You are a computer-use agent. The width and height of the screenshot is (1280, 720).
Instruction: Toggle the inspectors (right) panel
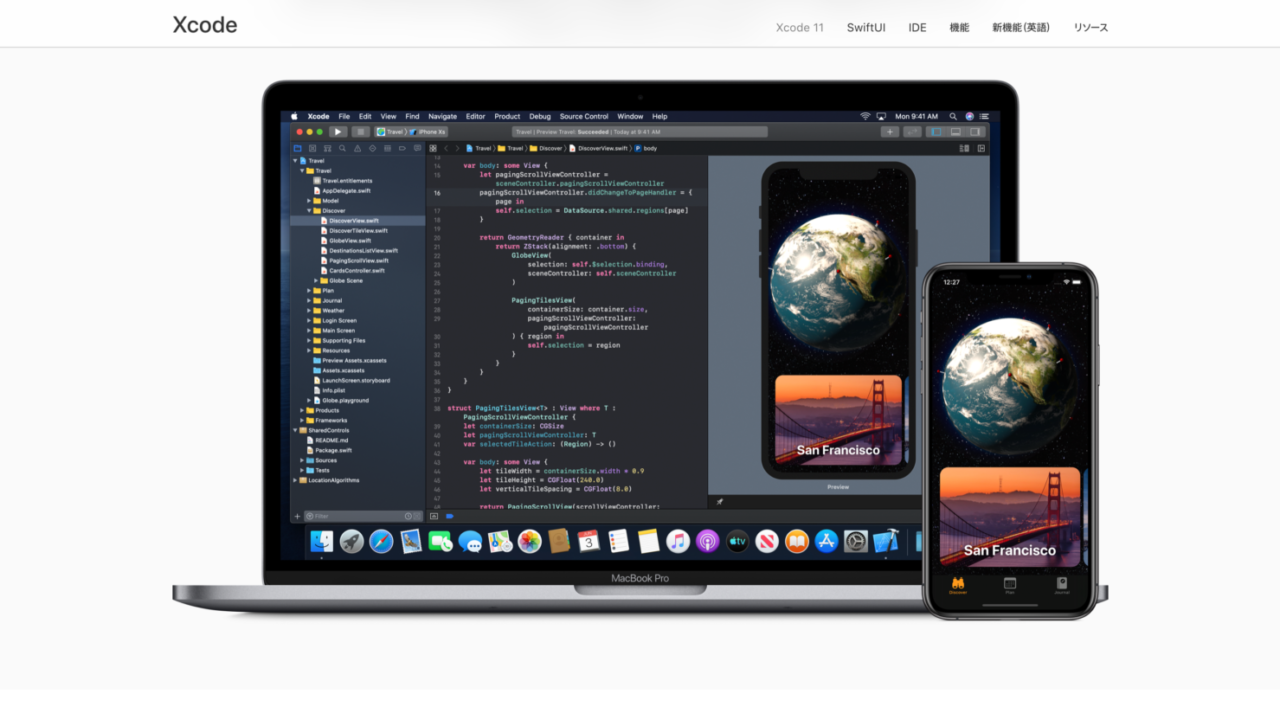click(x=976, y=131)
